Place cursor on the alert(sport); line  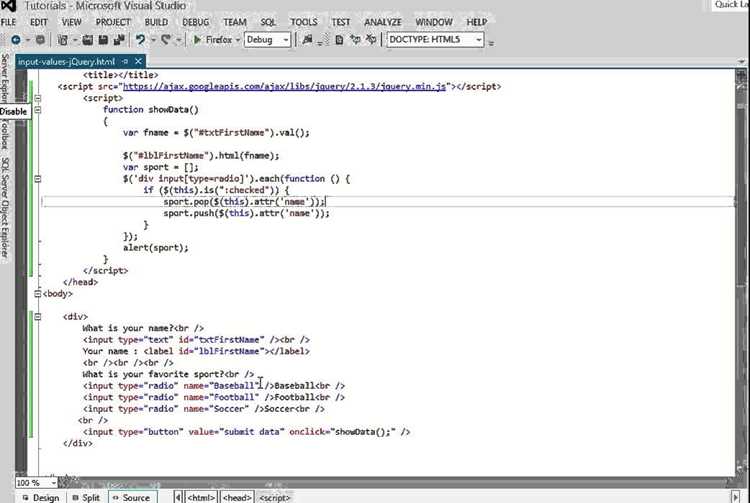click(x=156, y=248)
